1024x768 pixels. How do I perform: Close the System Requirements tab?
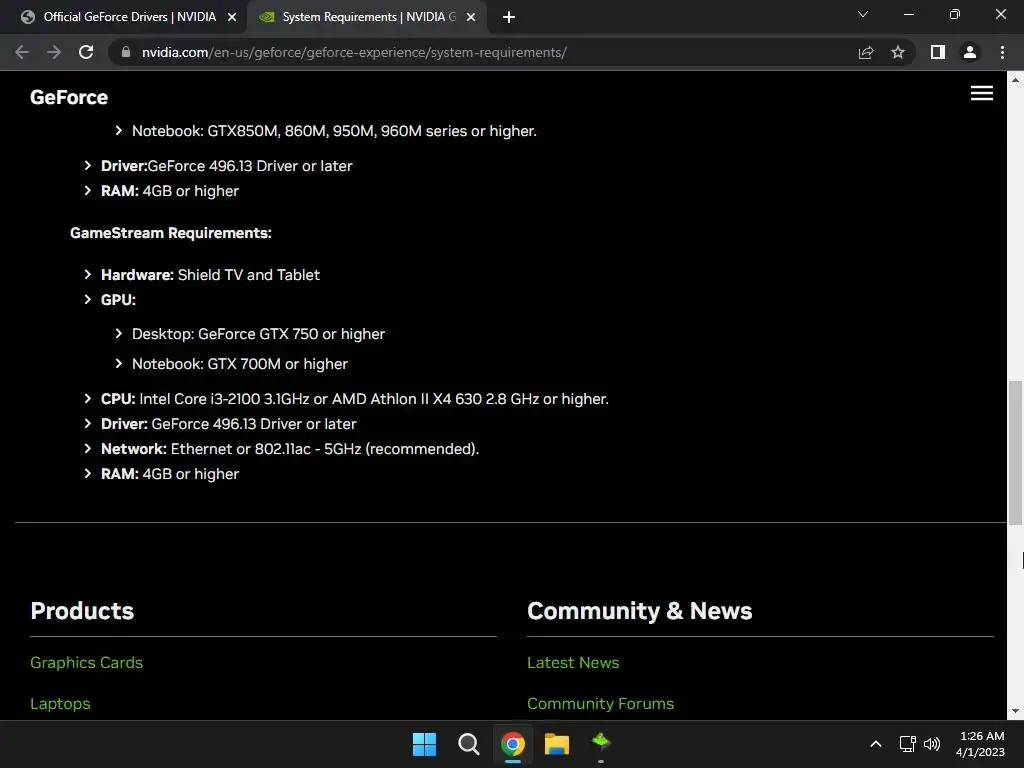(x=471, y=17)
